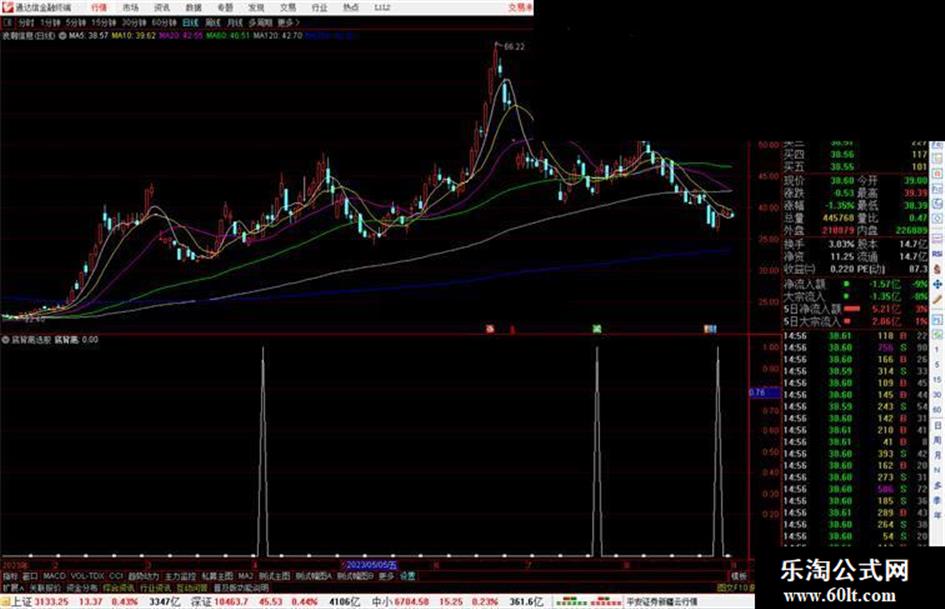The width and height of the screenshot is (945, 609).
Task: Open the 综合资讯 tab
Action: [119, 587]
